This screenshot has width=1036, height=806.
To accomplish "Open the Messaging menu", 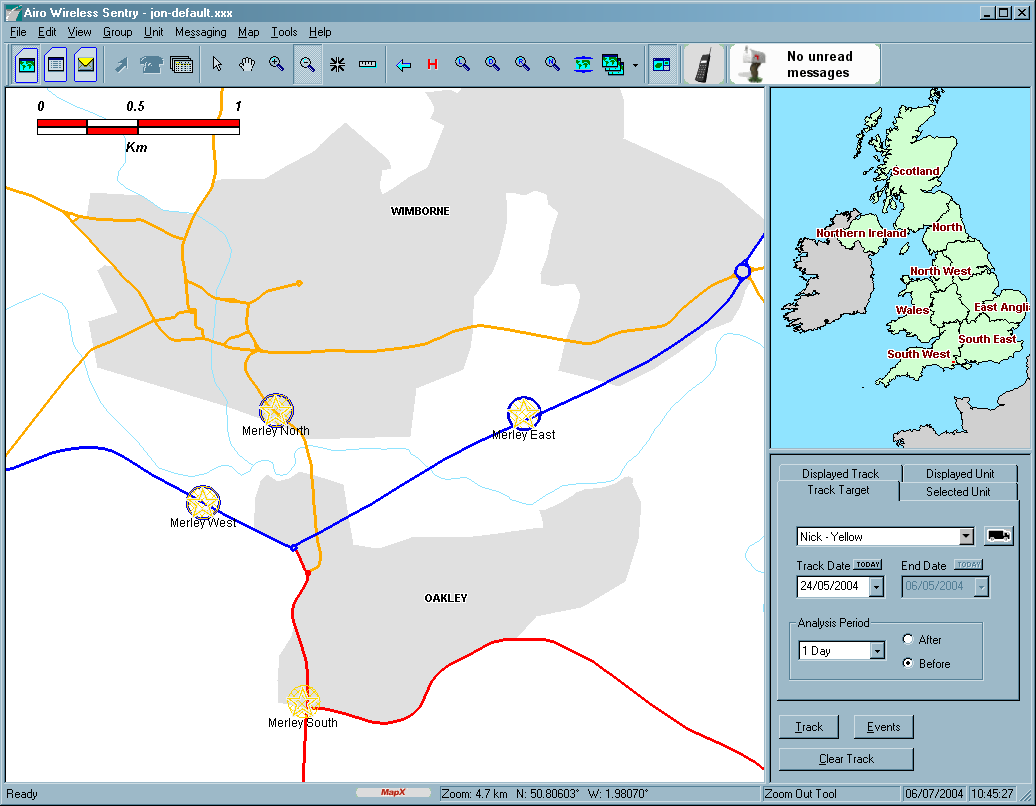I will [x=200, y=32].
